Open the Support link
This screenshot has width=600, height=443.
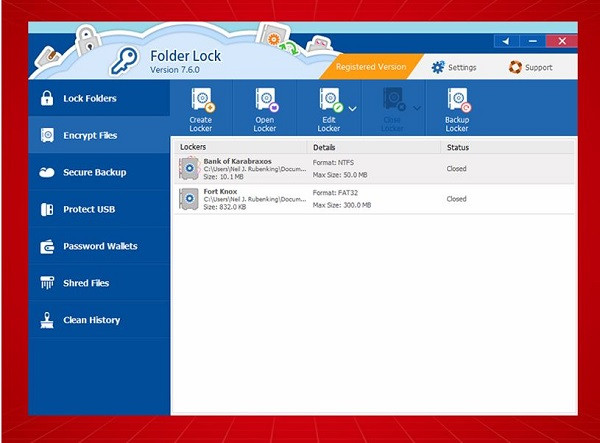tap(531, 67)
